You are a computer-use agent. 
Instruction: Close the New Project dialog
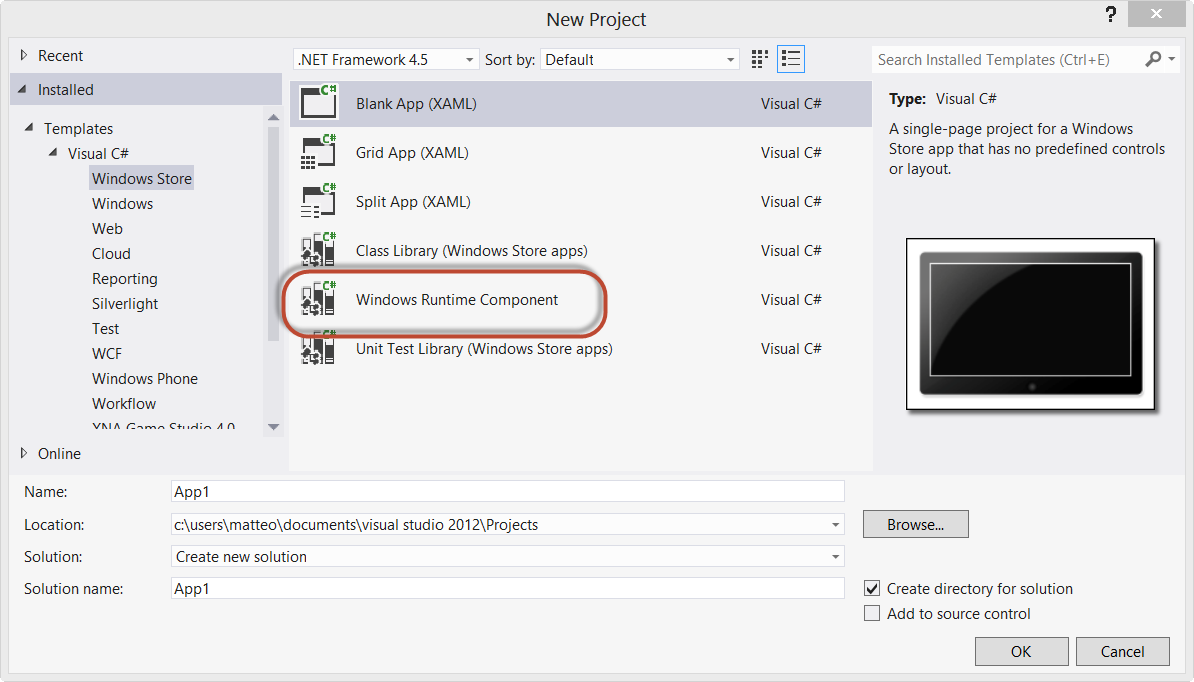(1156, 14)
